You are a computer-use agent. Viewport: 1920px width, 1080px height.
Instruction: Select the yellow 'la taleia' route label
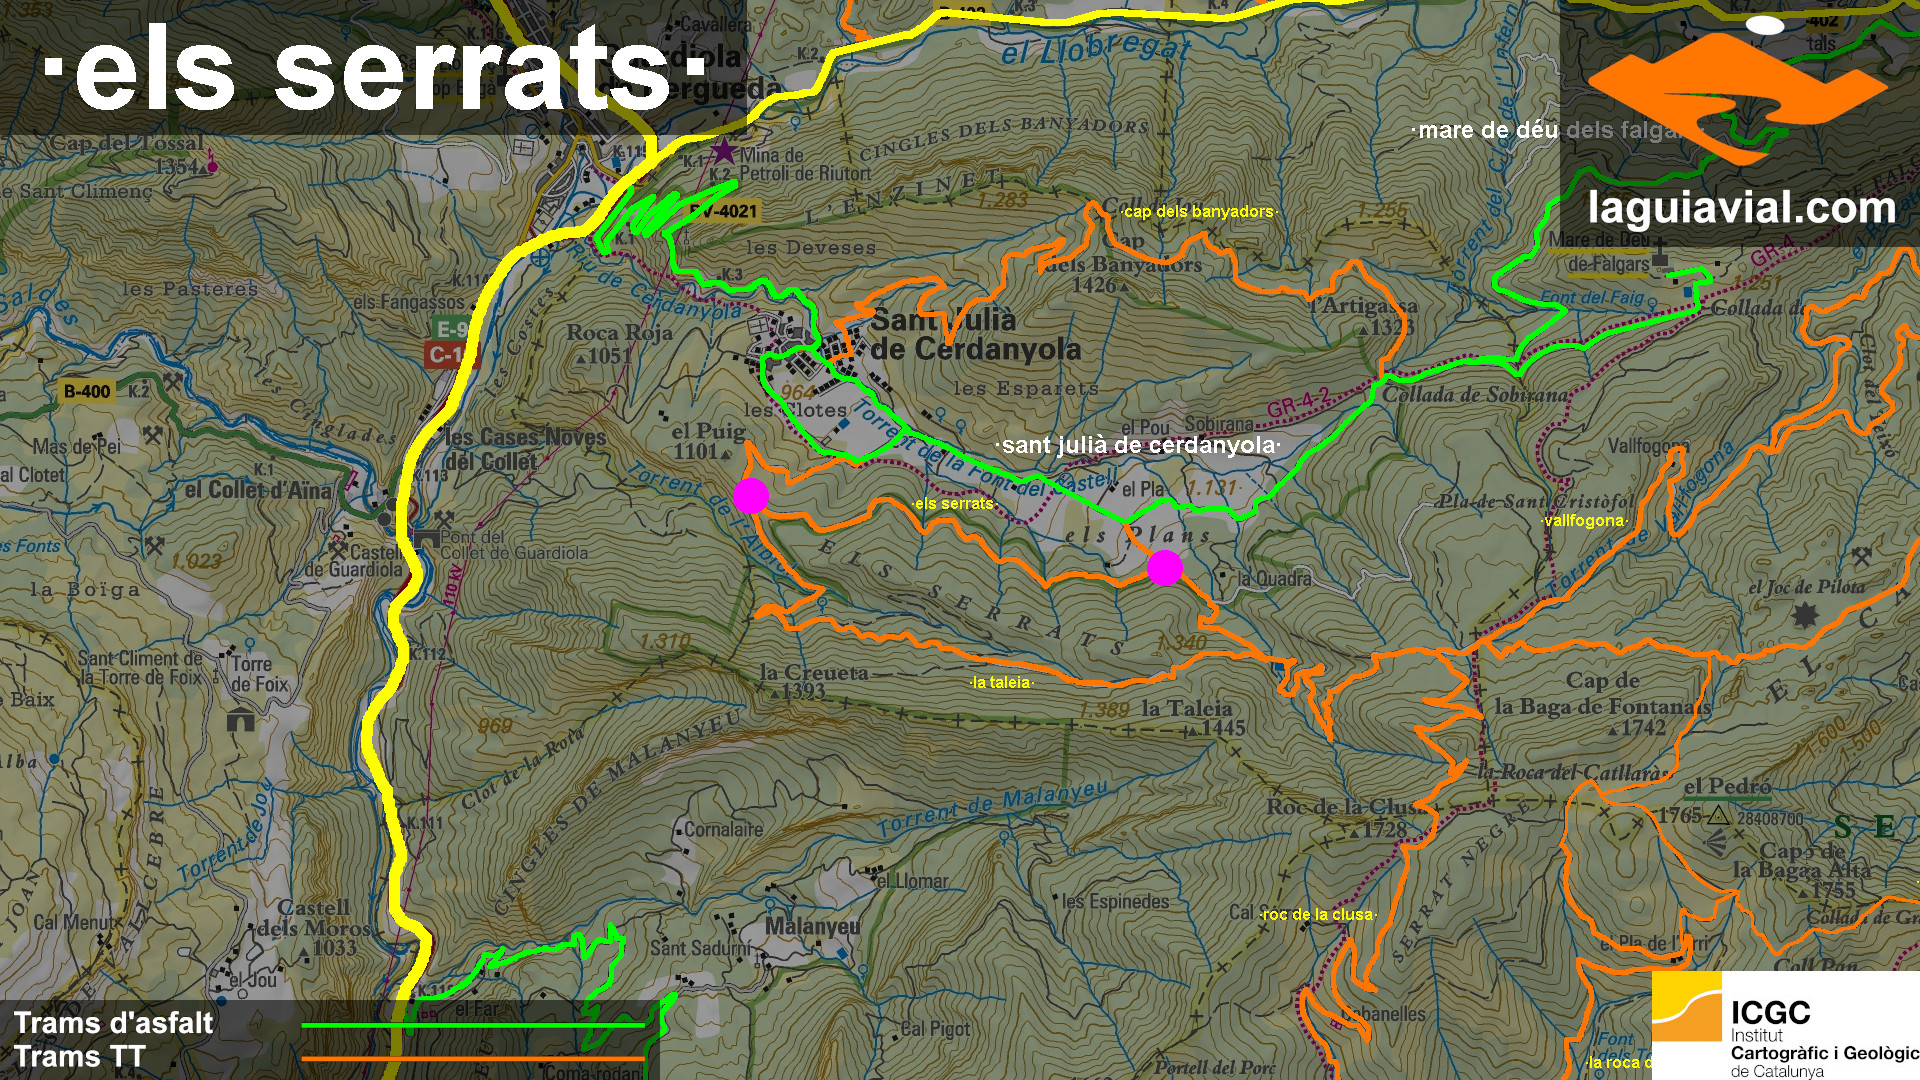coord(1001,683)
